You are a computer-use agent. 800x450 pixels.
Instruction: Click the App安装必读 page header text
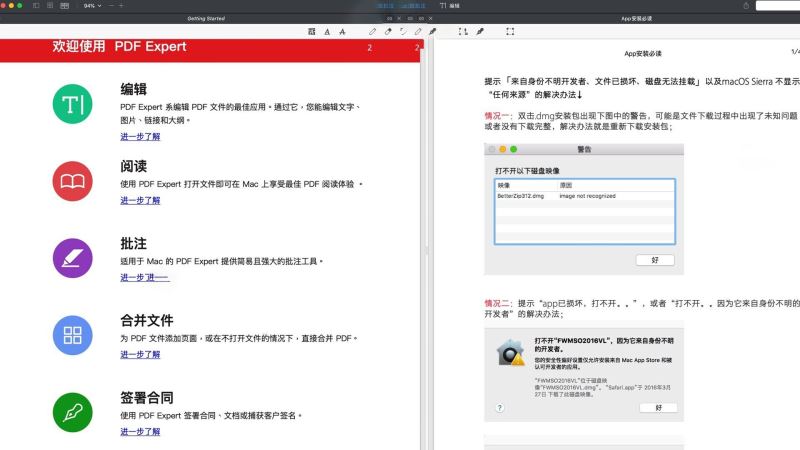coord(643,53)
